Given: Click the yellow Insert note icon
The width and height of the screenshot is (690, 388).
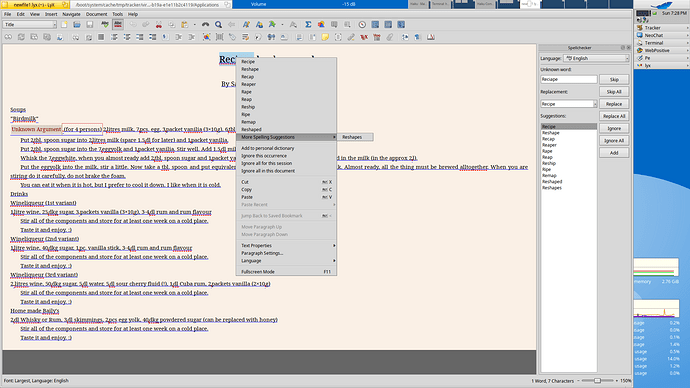Looking at the screenshot, I should point(325,37).
